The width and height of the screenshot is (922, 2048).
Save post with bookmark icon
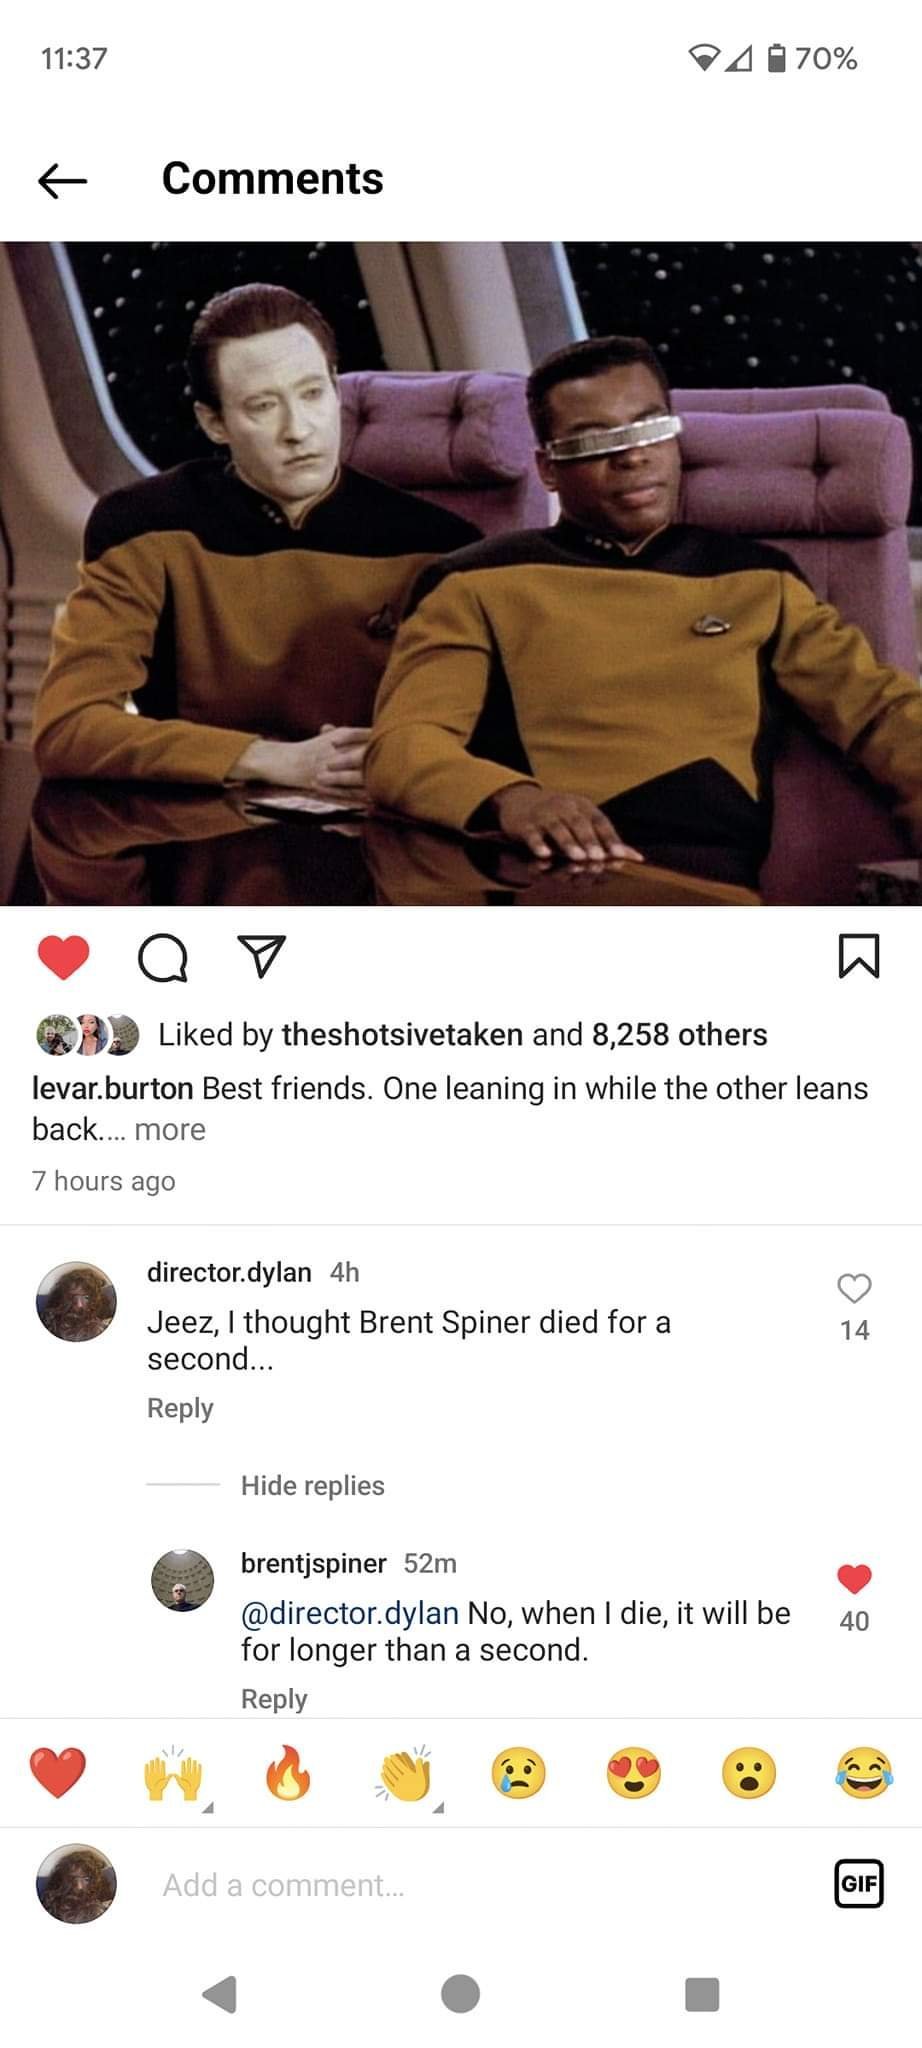tap(857, 956)
